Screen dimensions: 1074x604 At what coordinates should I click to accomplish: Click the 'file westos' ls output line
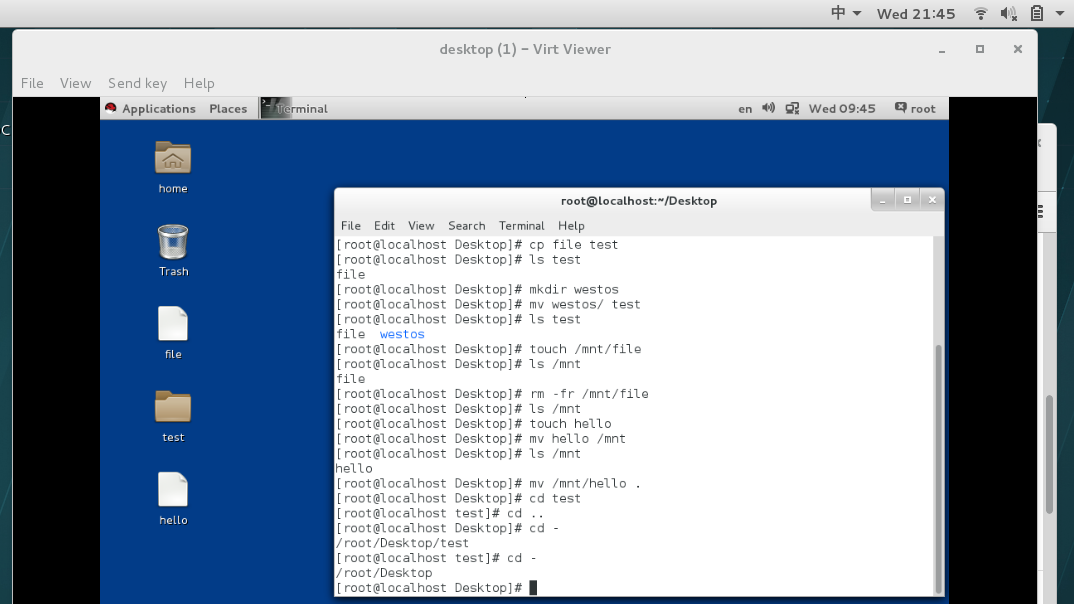380,334
